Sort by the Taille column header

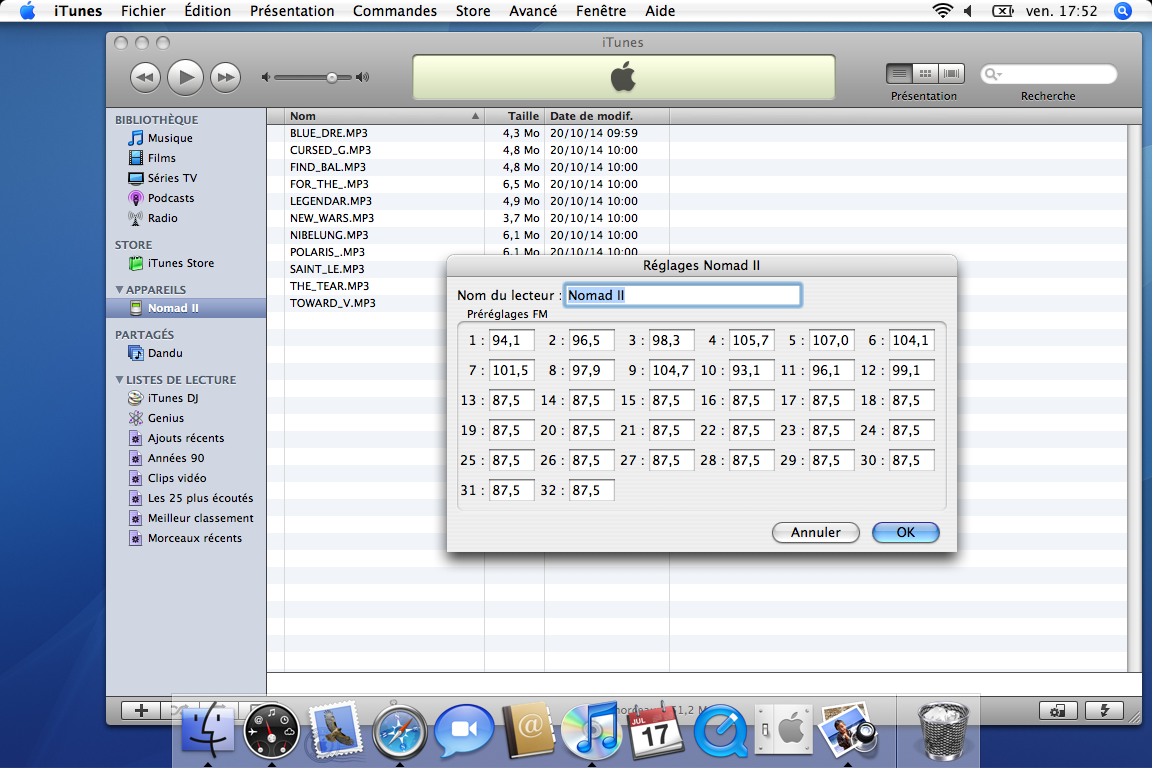(x=514, y=116)
